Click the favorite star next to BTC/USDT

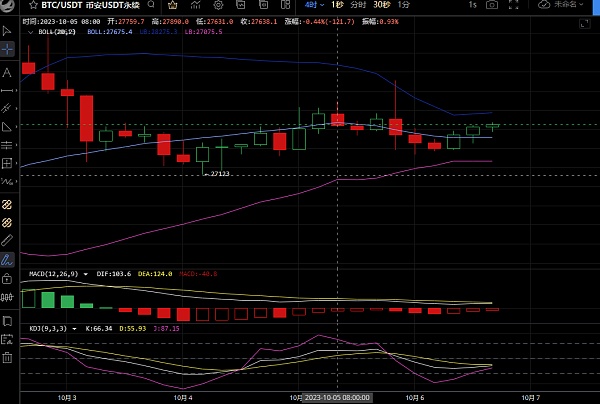click(7, 5)
